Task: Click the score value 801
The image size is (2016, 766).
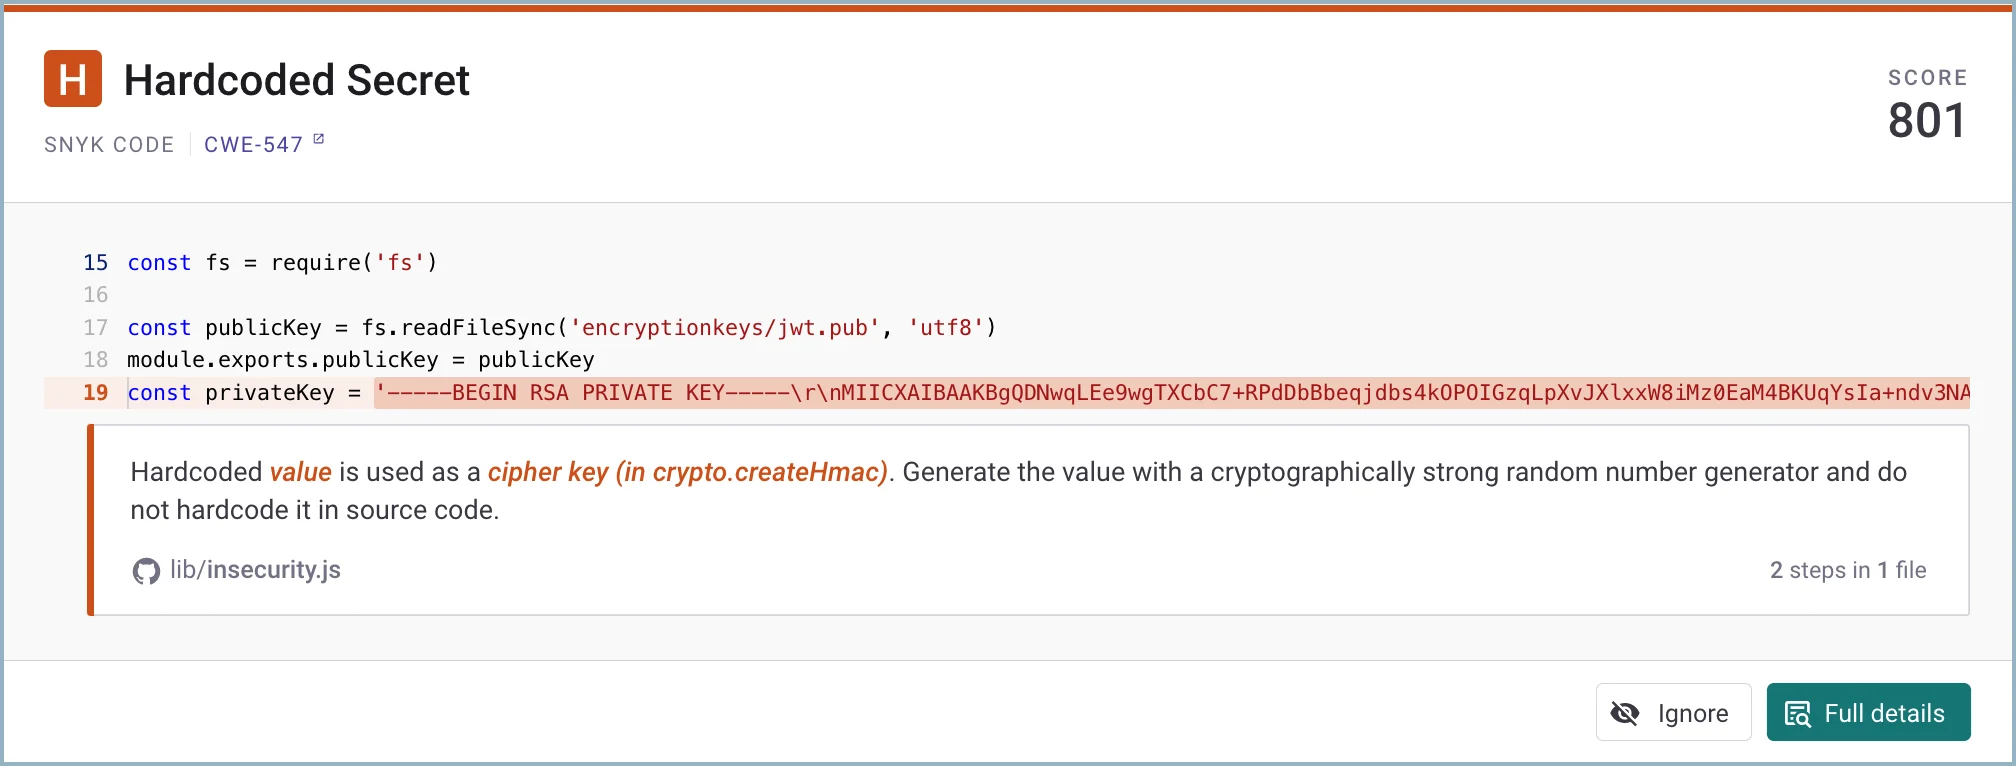Action: click(x=1926, y=120)
